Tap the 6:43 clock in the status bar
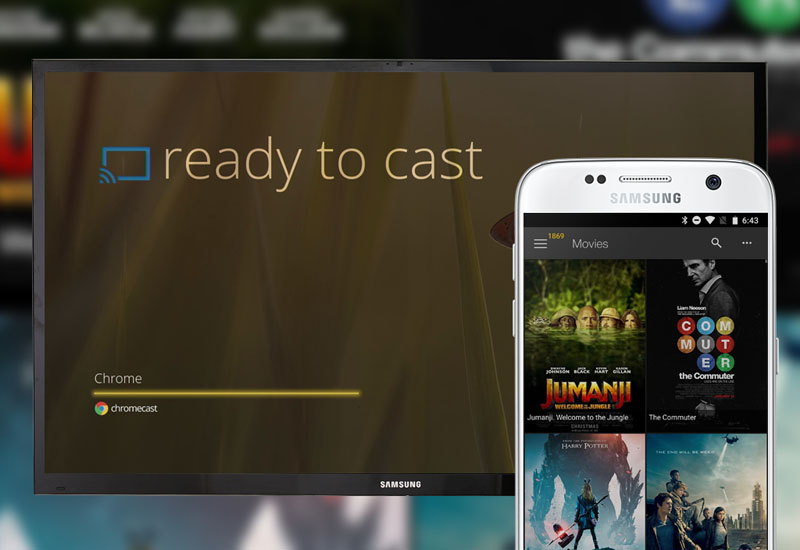 pyautogui.click(x=750, y=220)
